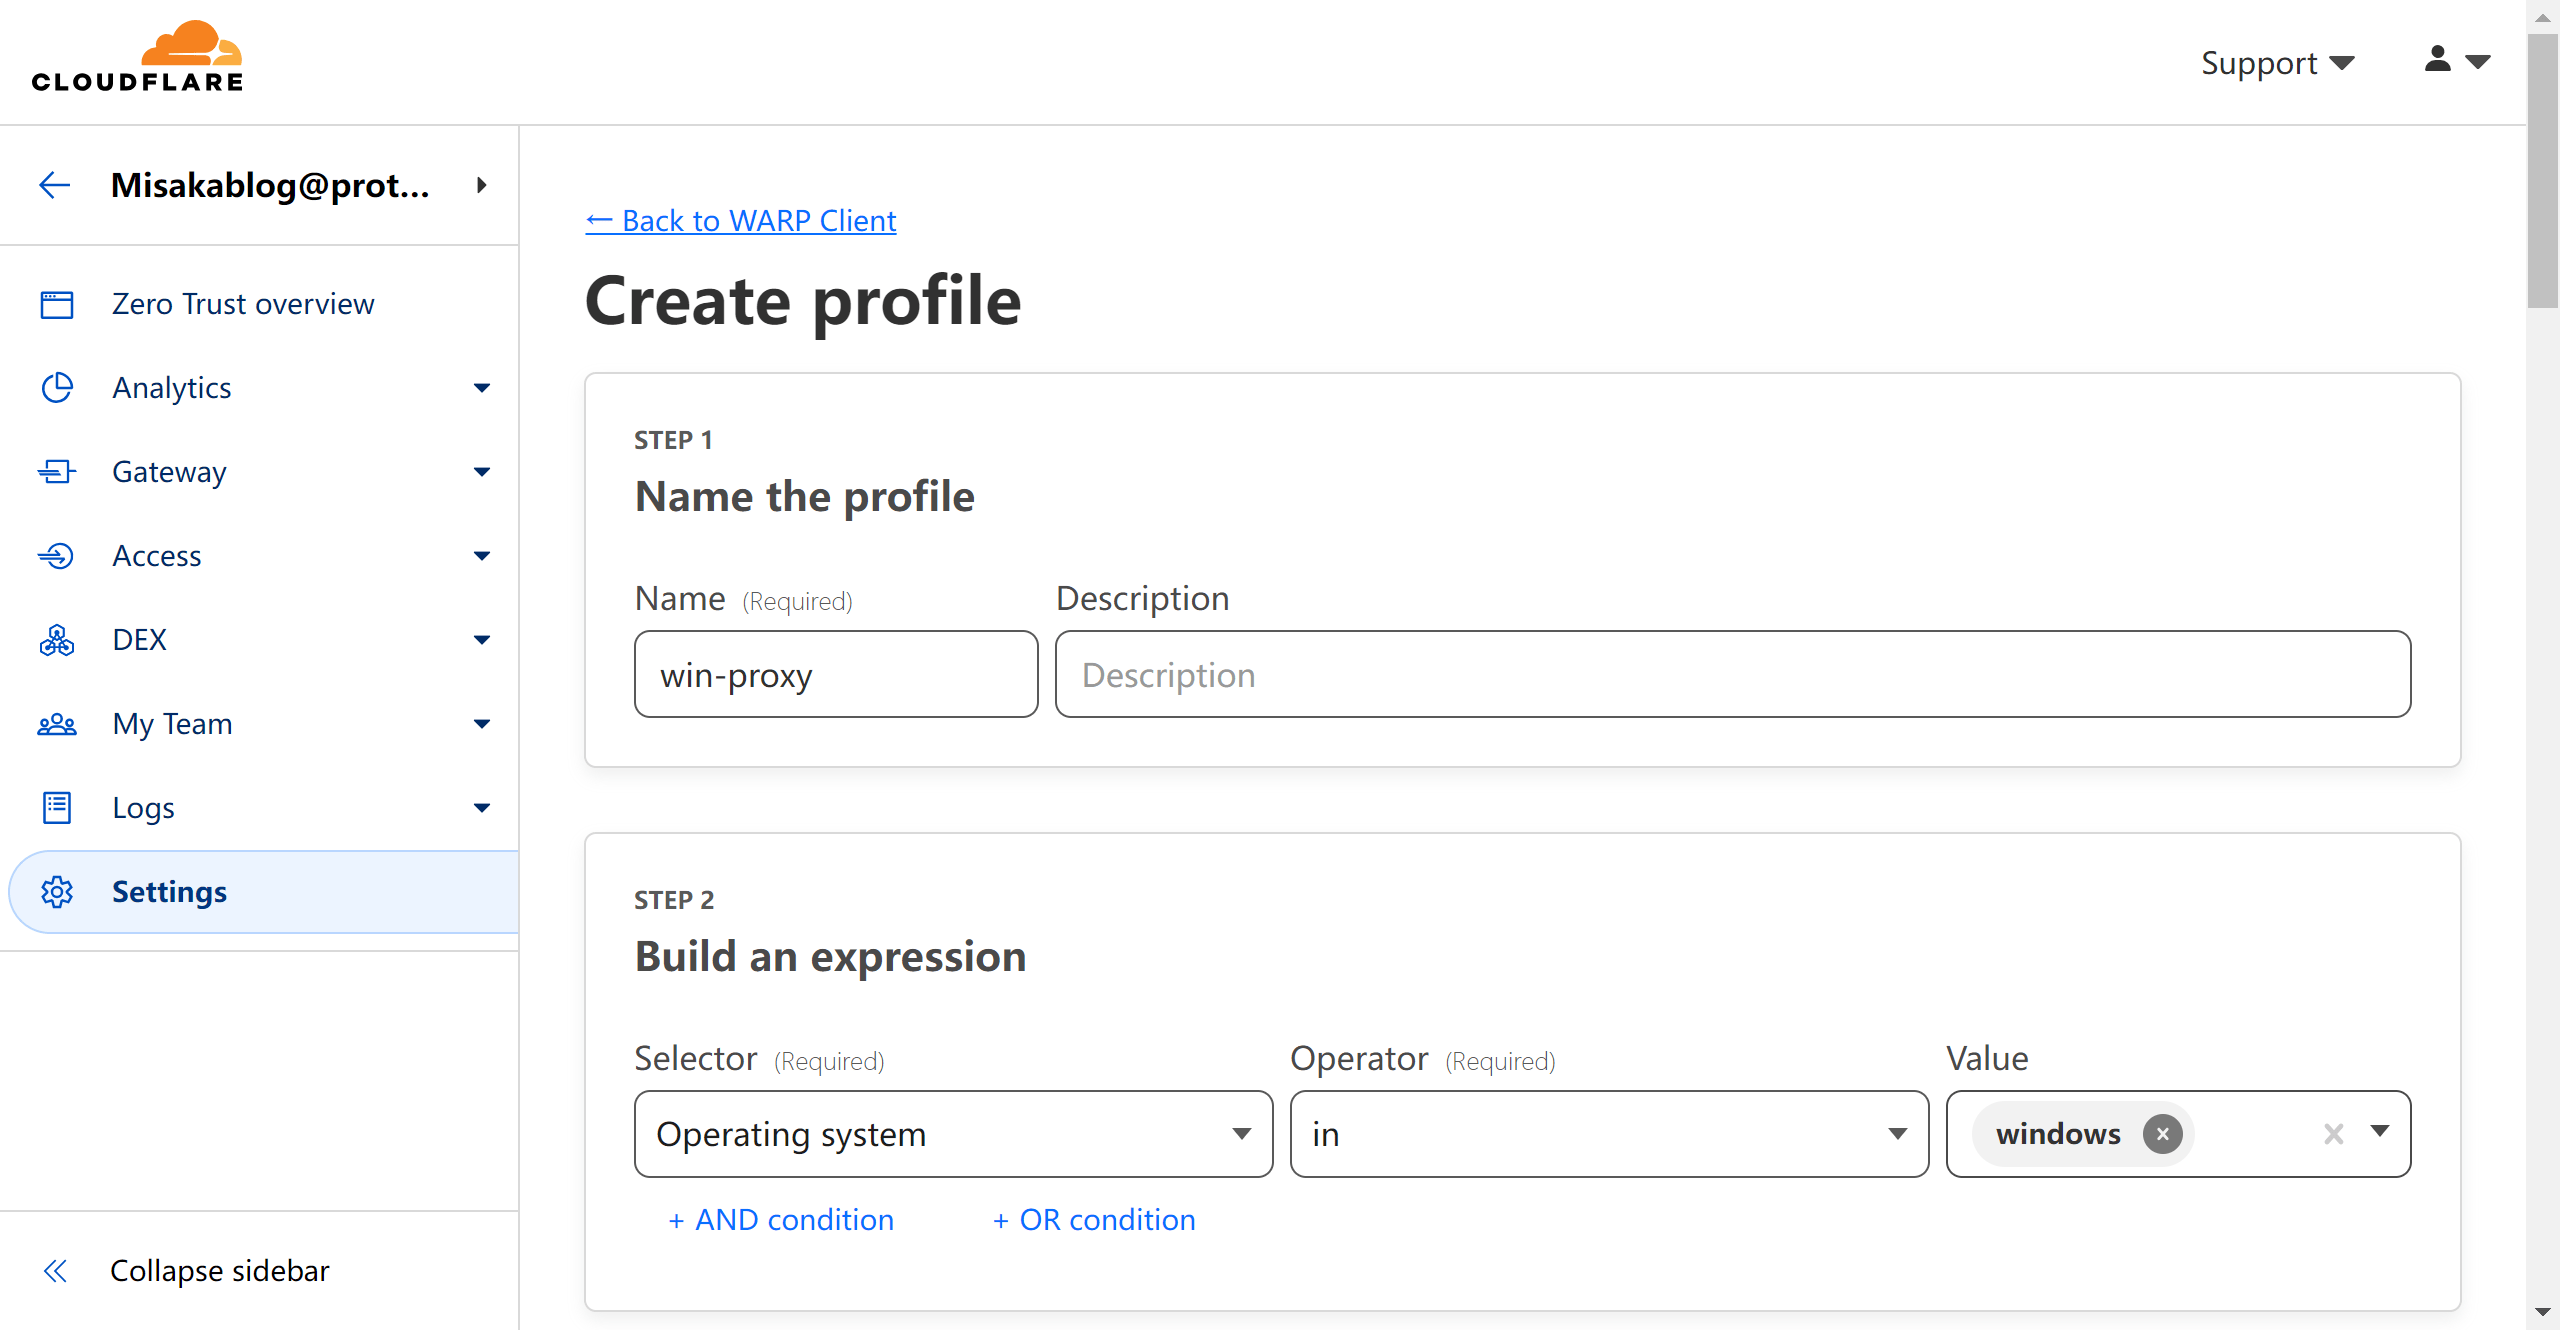The width and height of the screenshot is (2560, 1330).
Task: Click the back arrow beside account name
Action: [x=55, y=185]
